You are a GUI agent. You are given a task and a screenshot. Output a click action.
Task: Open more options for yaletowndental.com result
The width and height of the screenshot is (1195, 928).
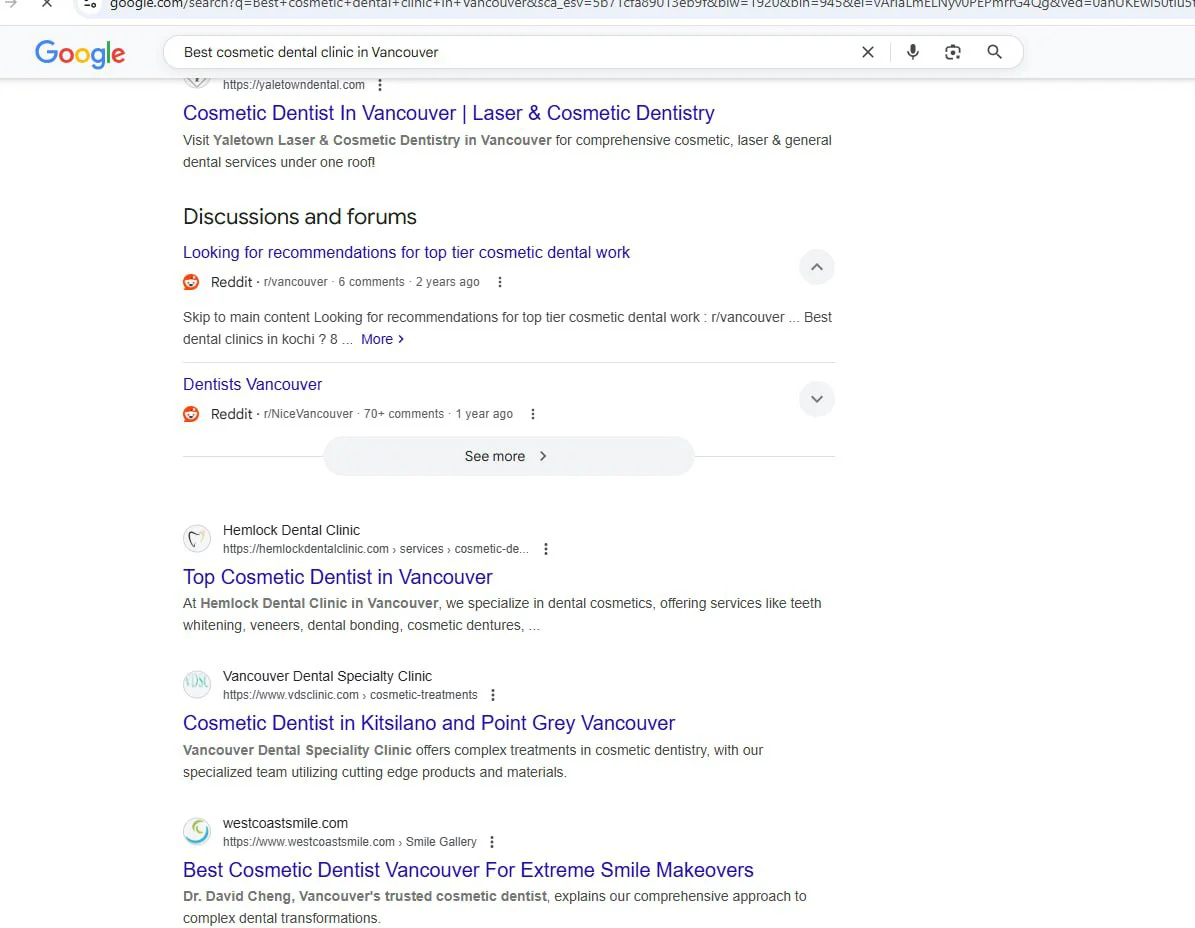click(x=380, y=85)
